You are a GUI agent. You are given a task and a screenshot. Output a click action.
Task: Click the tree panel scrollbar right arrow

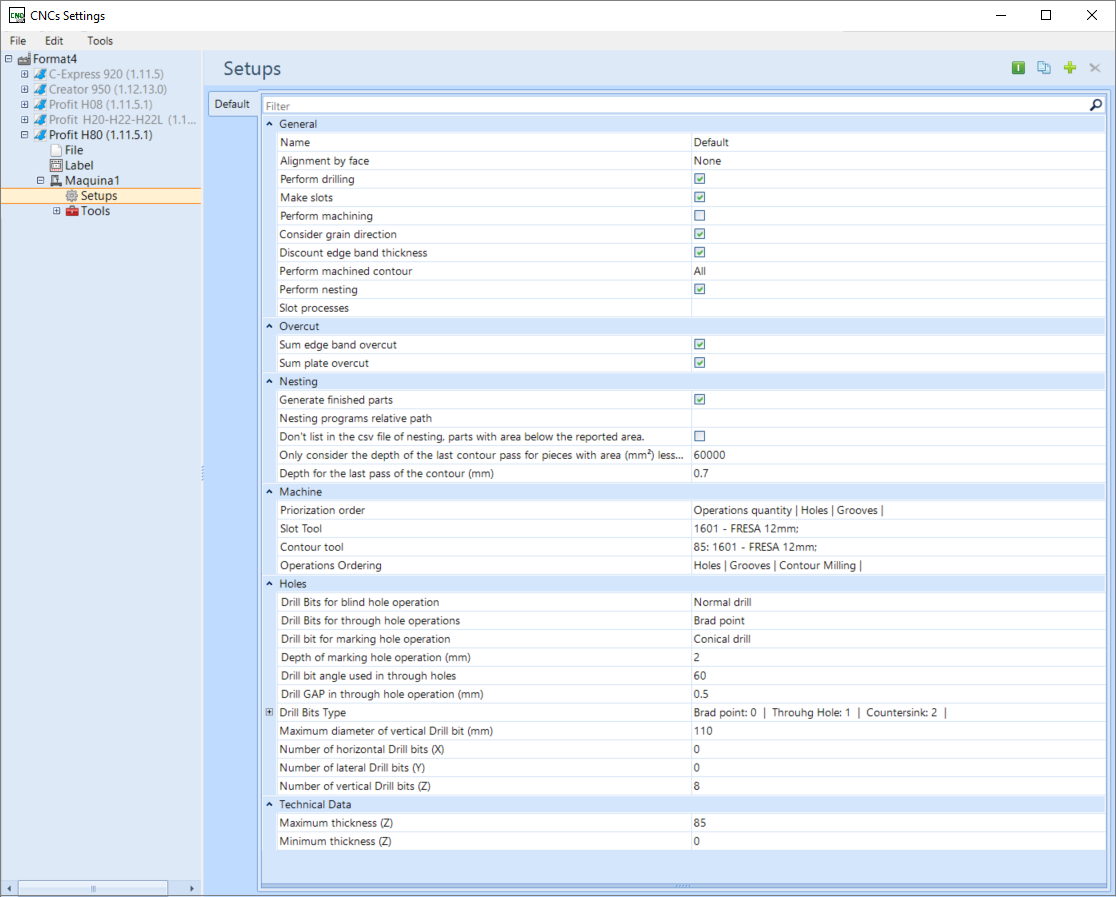tap(191, 888)
